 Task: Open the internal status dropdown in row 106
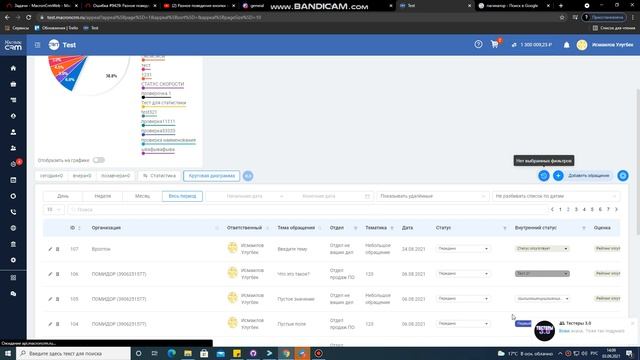tap(542, 273)
